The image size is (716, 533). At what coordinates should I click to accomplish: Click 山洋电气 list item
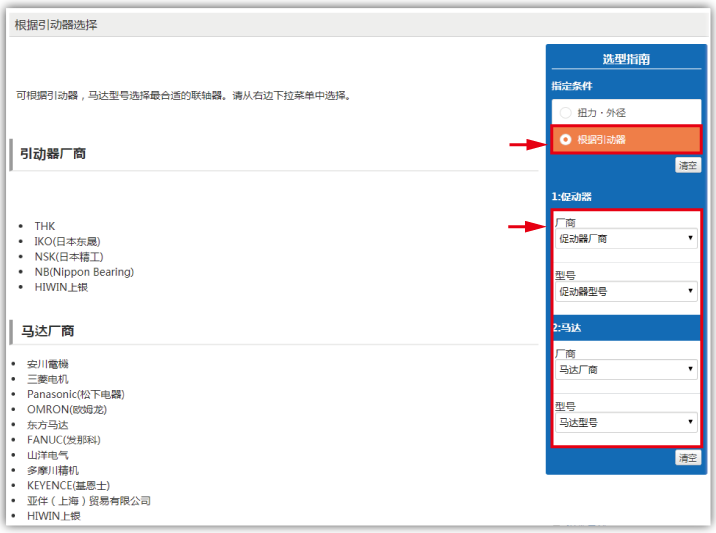[x=48, y=455]
